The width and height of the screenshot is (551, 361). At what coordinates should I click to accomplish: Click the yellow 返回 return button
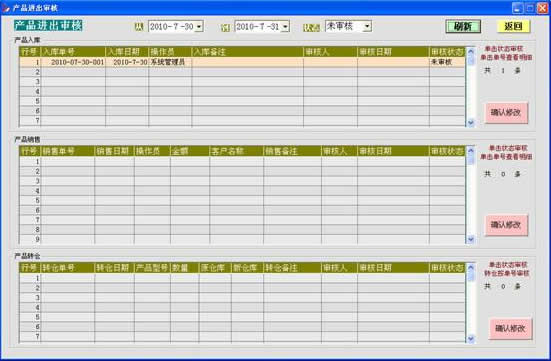pyautogui.click(x=513, y=26)
